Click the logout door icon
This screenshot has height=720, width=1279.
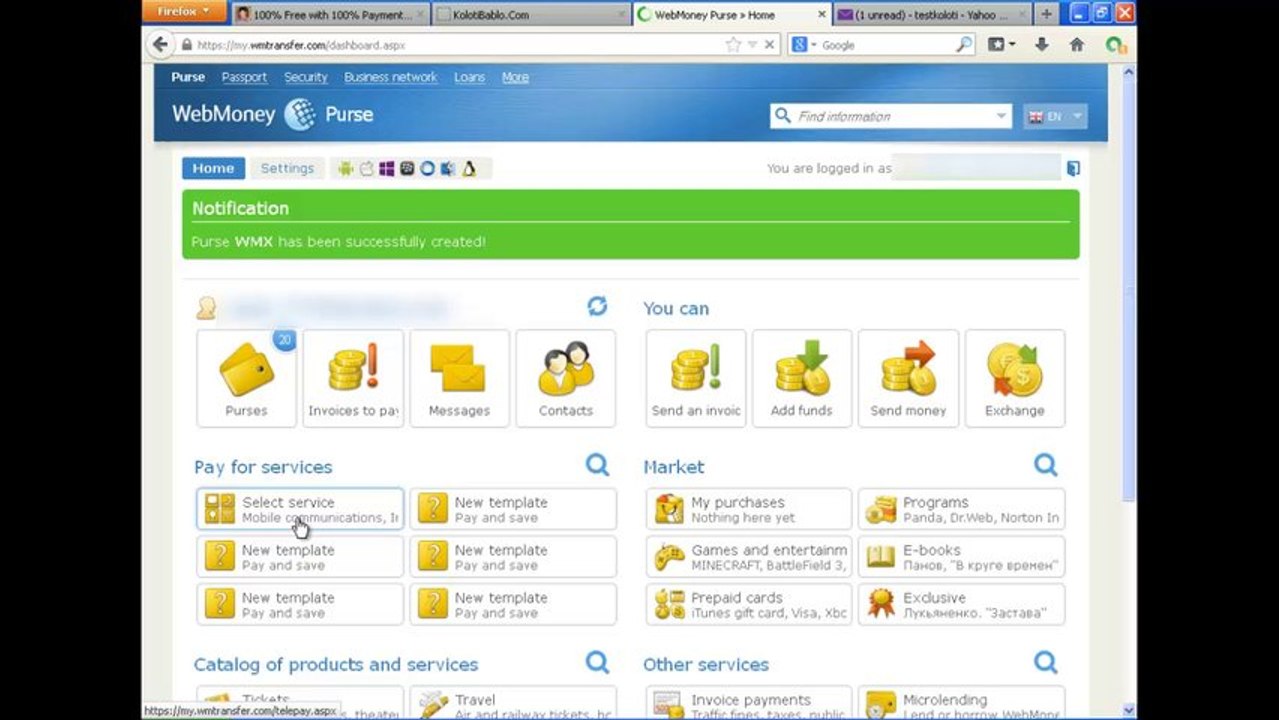[x=1073, y=168]
